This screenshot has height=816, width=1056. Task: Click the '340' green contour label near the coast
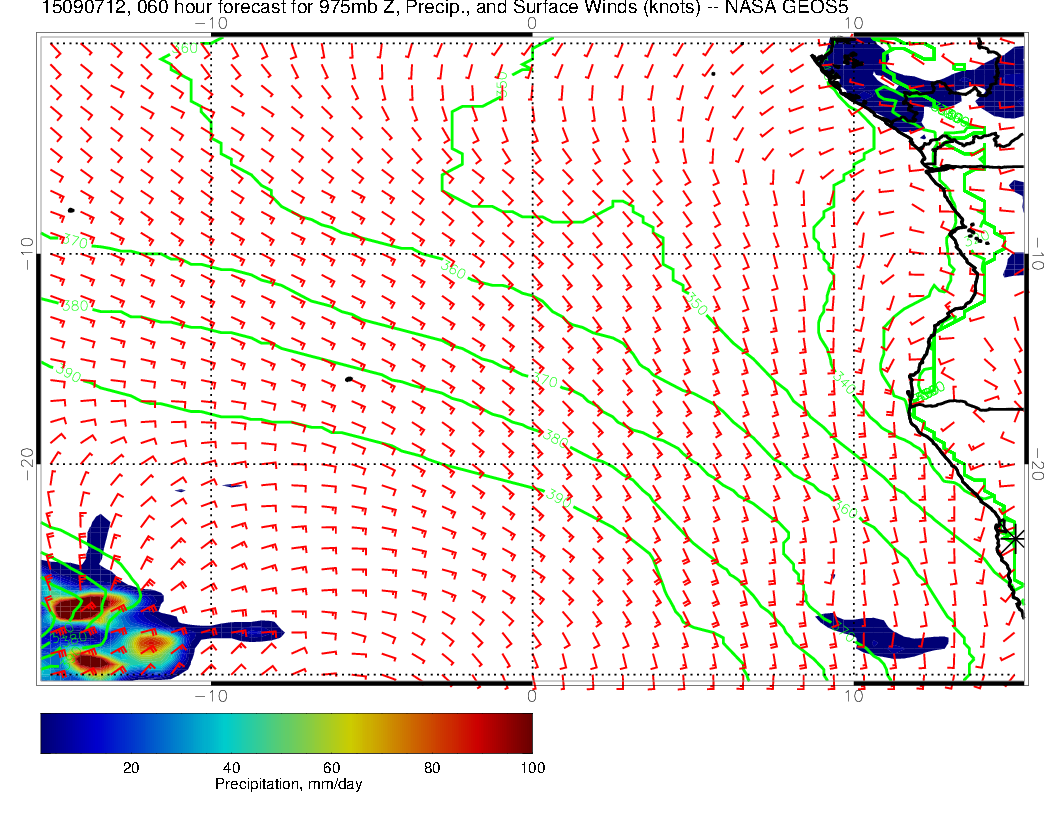pyautogui.click(x=844, y=383)
